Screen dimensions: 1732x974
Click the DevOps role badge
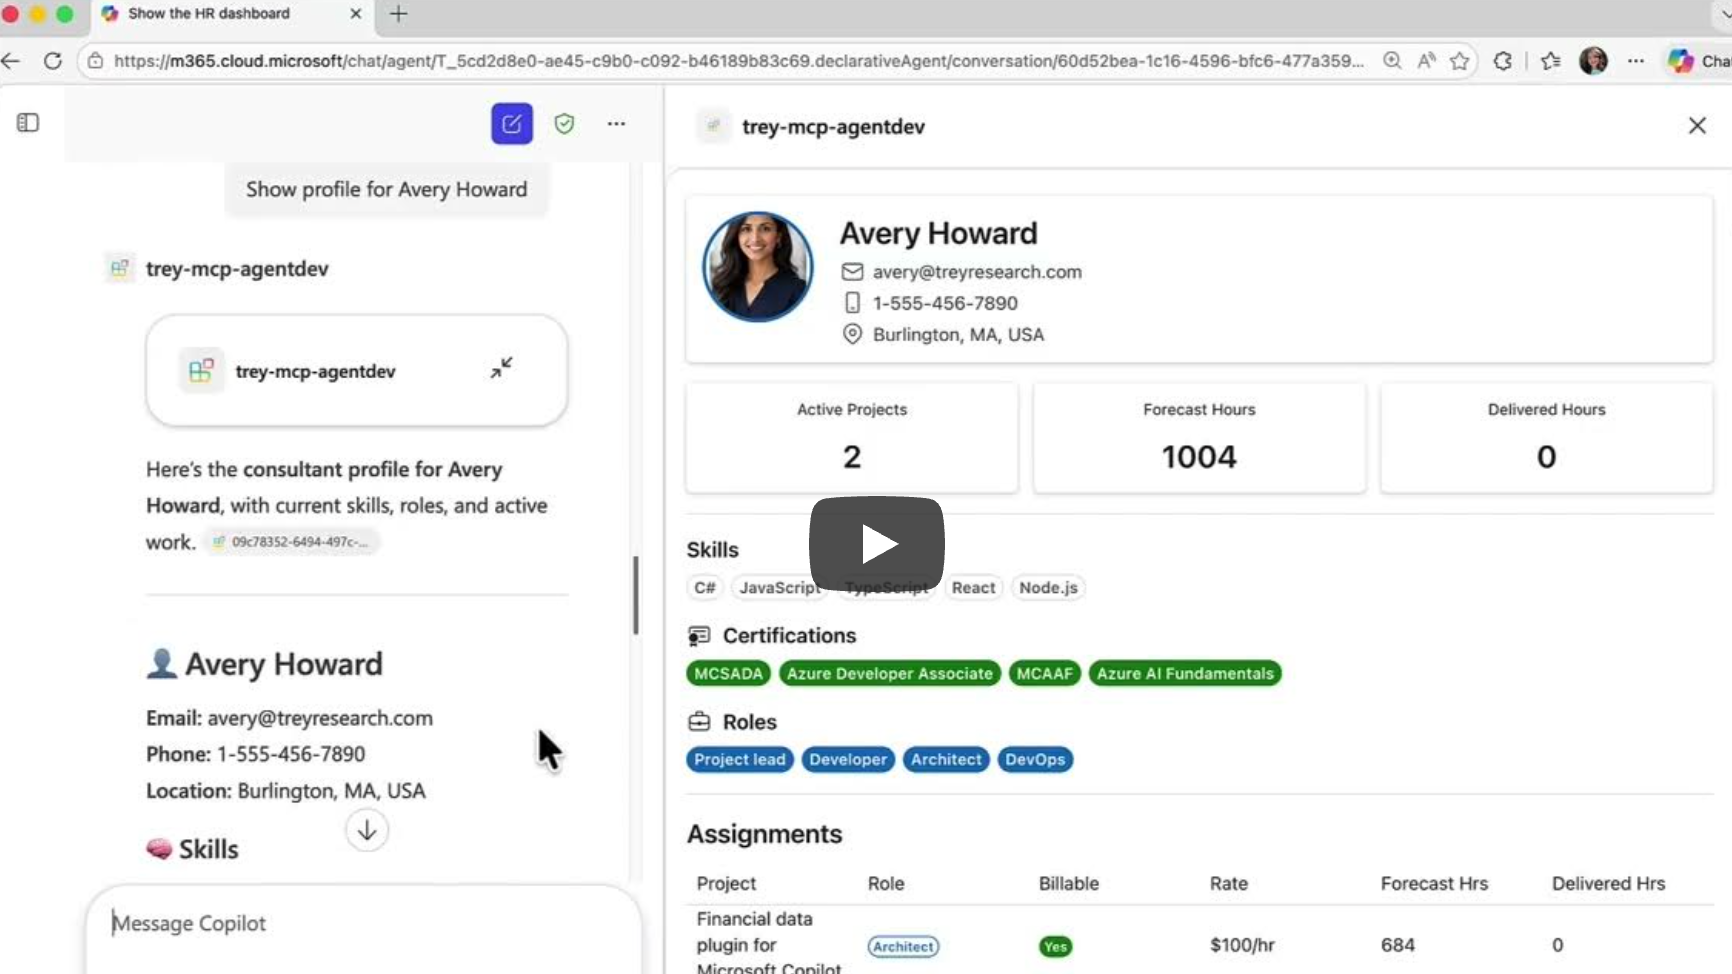(x=1035, y=760)
